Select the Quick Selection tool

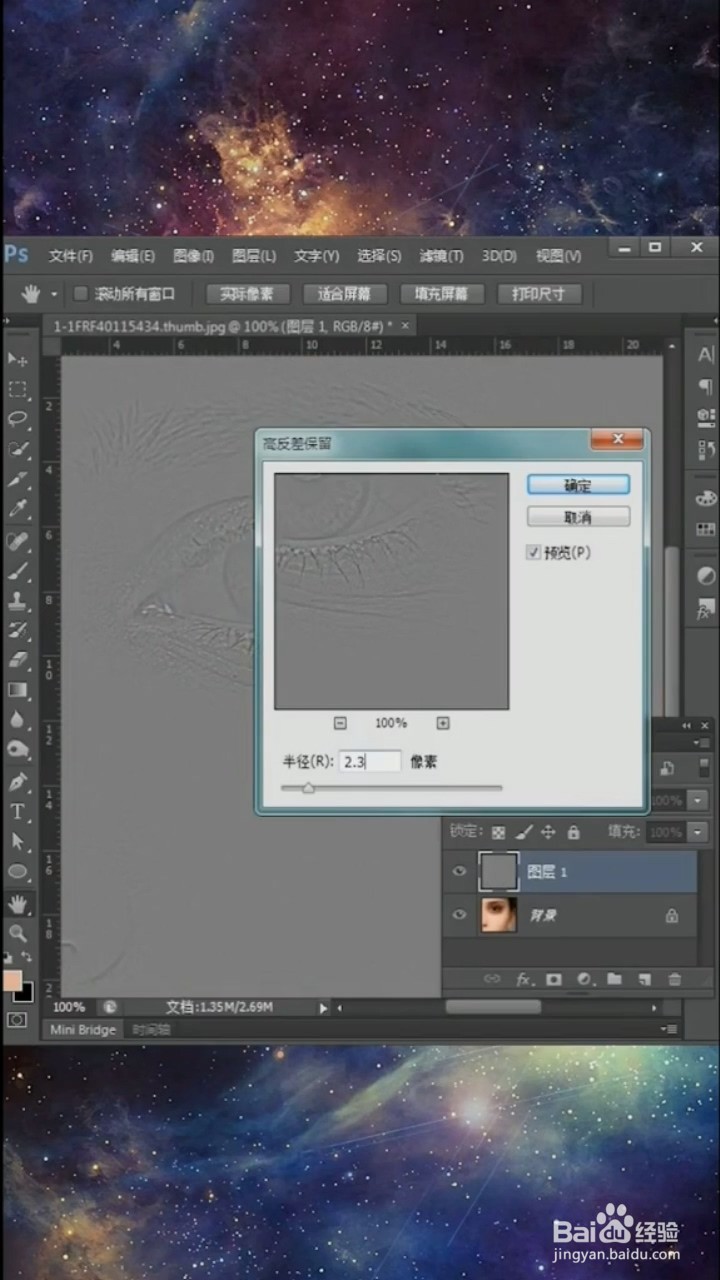(18, 449)
